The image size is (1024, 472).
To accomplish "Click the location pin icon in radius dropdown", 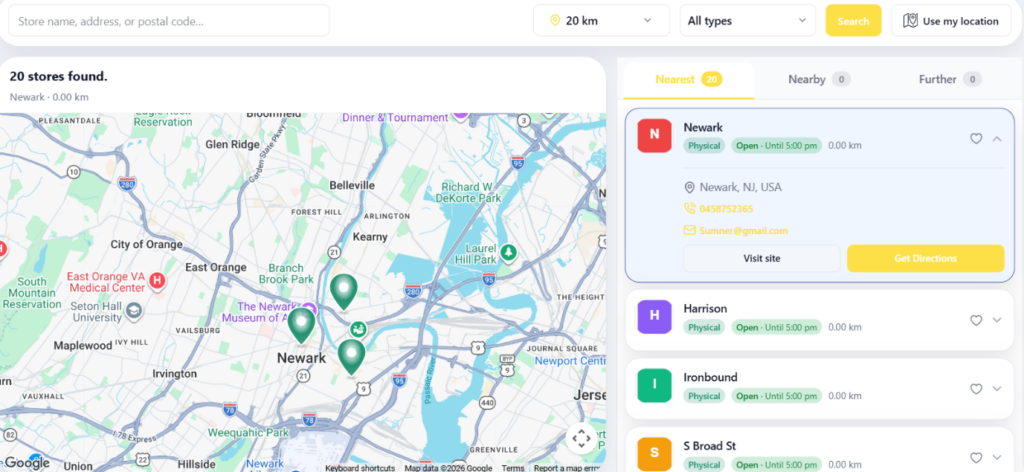I will 555,21.
